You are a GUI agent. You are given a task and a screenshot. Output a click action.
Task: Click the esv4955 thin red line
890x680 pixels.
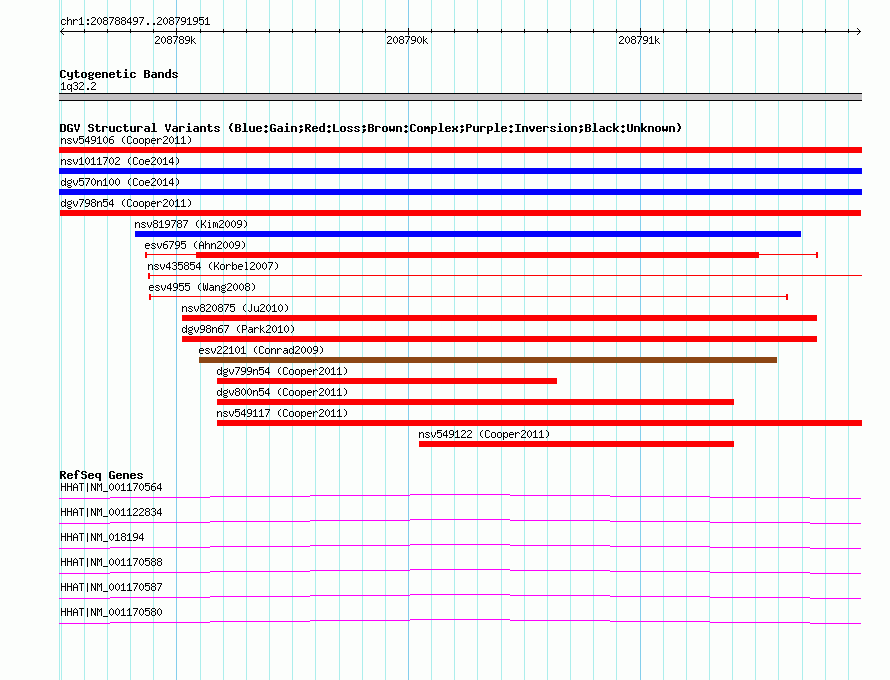point(468,297)
